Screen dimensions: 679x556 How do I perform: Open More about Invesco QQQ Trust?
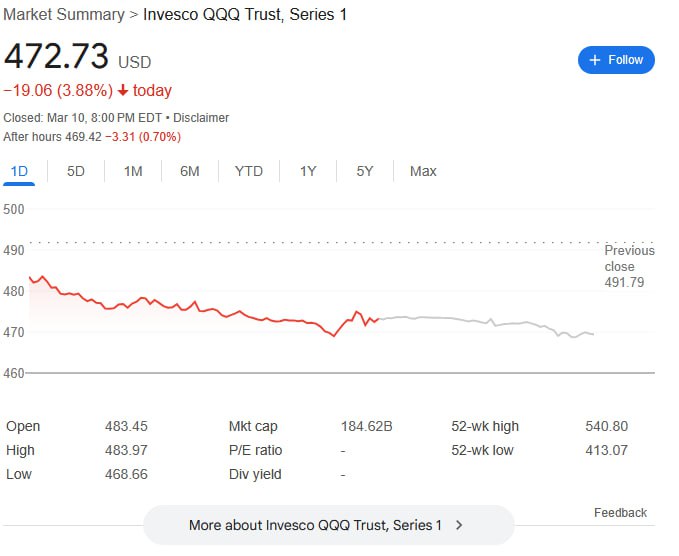click(316, 525)
